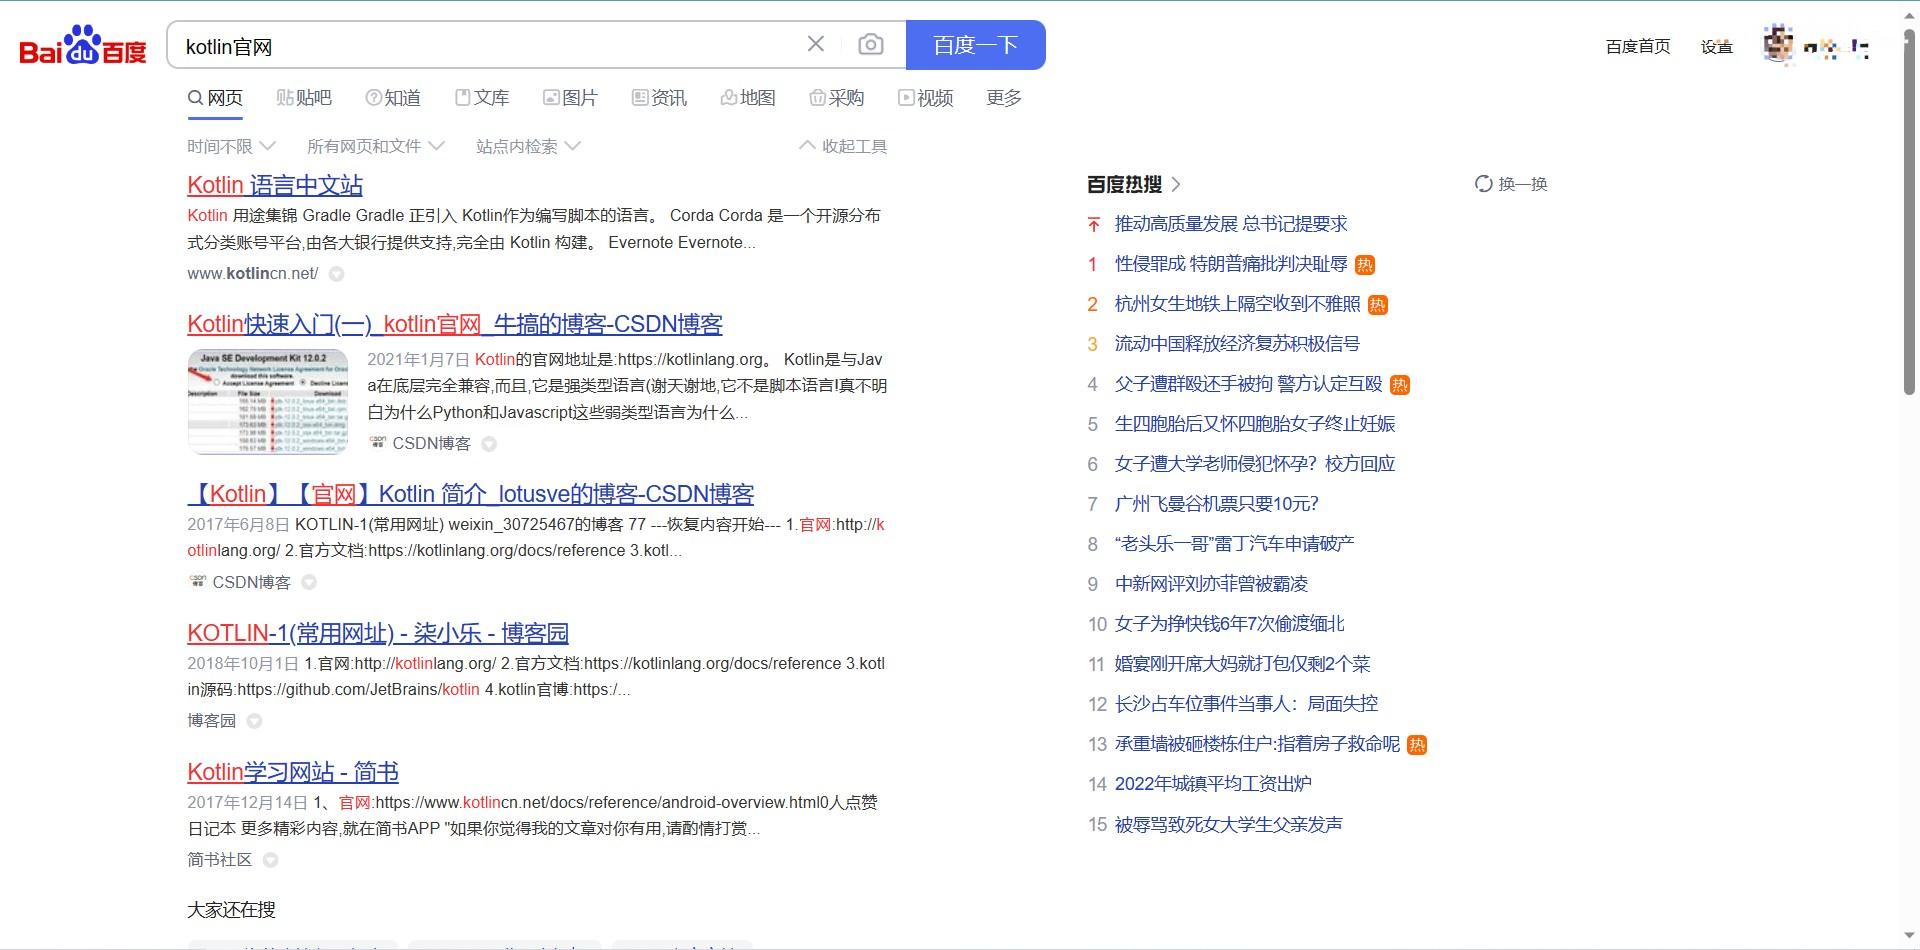
Task: Open the 文库 tab
Action: pyautogui.click(x=482, y=98)
